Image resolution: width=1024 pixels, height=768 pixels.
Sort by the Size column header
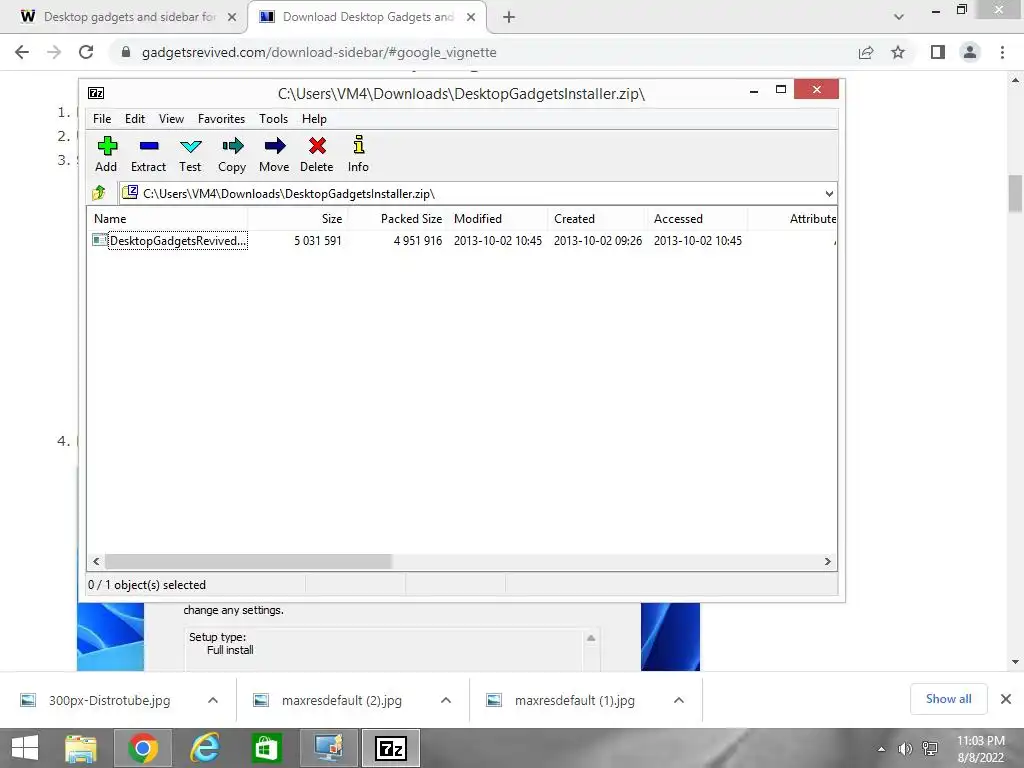click(x=298, y=219)
